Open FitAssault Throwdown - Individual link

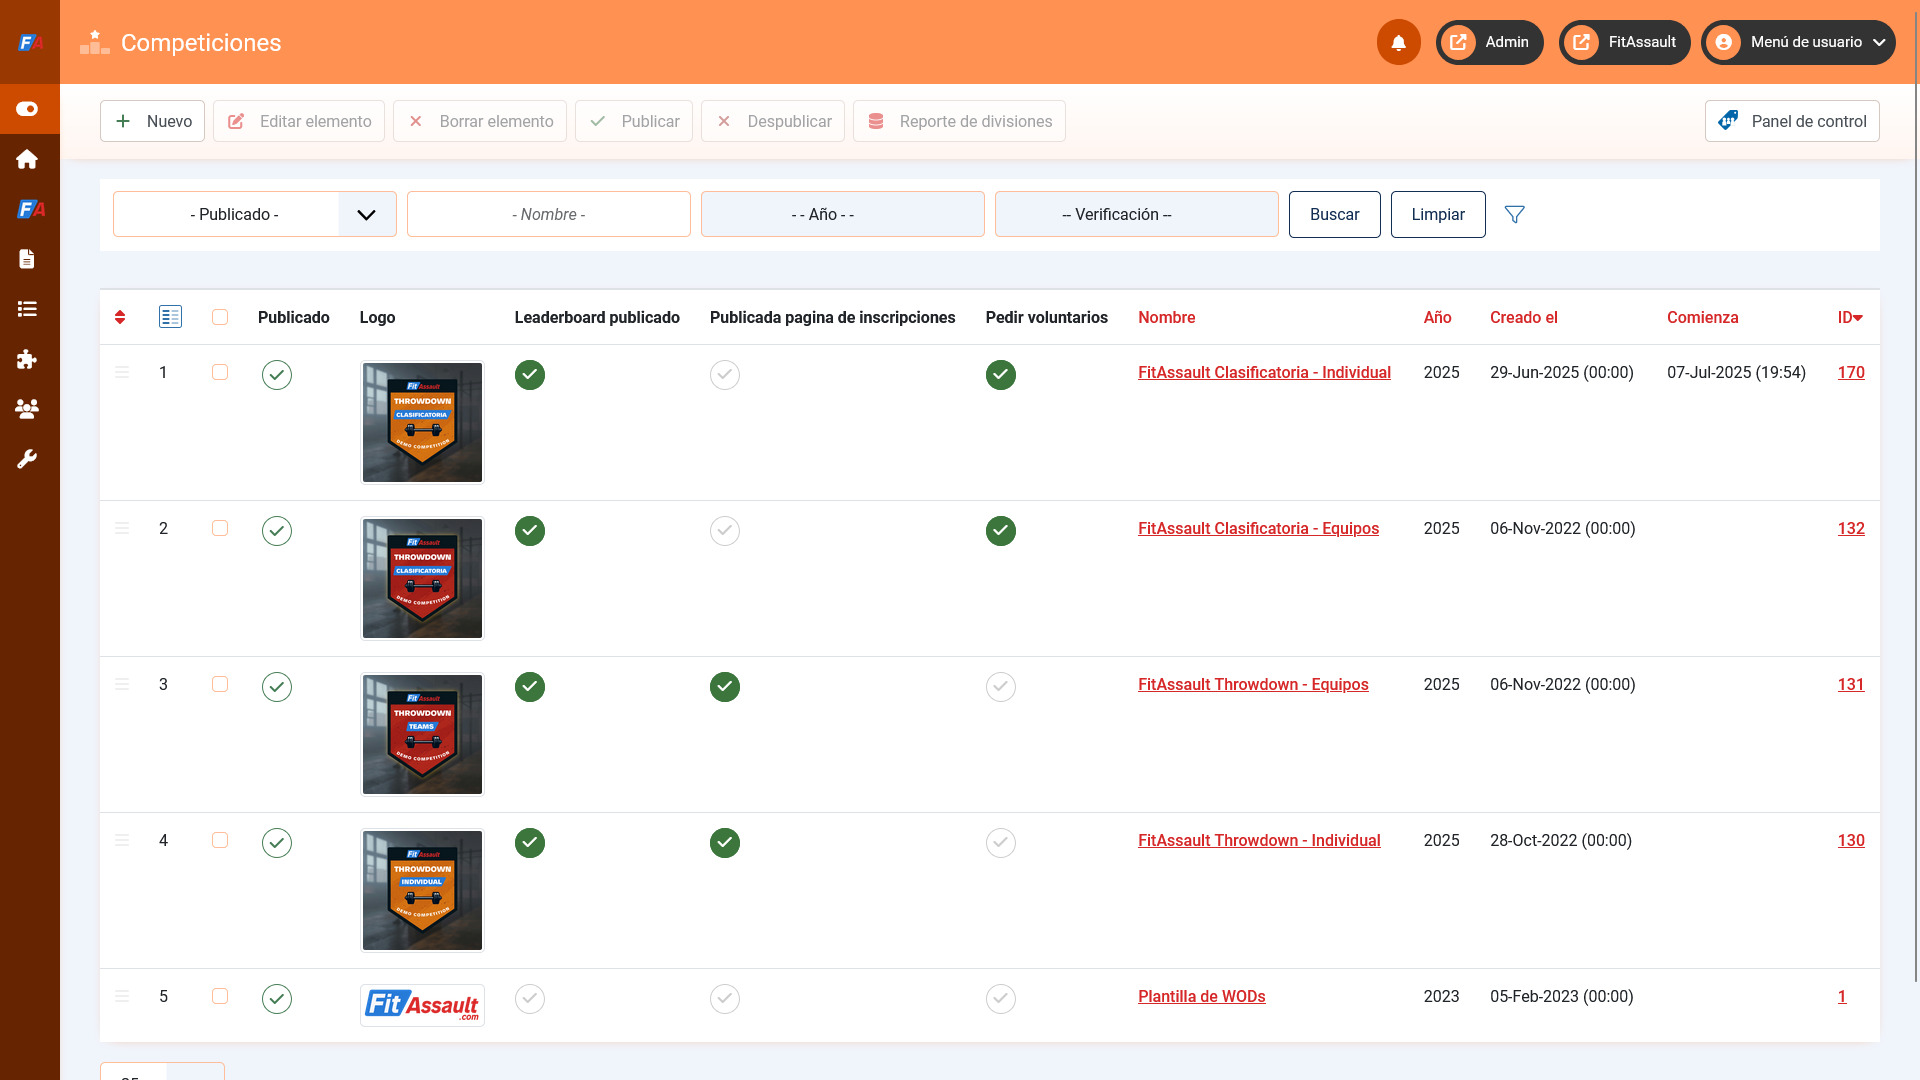[x=1259, y=840]
